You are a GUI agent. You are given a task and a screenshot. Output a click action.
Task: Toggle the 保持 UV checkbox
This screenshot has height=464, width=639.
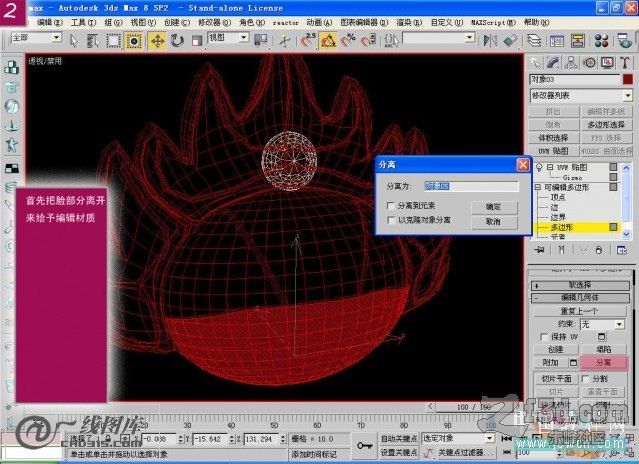click(544, 336)
